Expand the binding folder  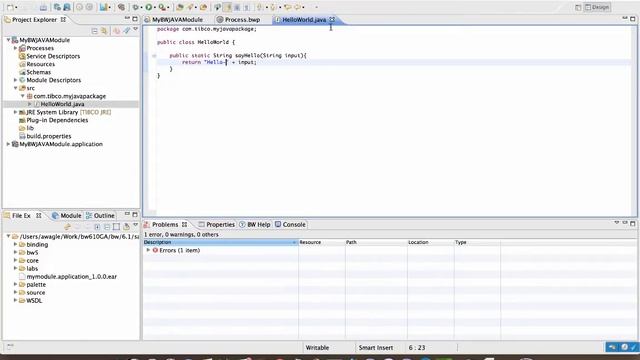coord(16,244)
